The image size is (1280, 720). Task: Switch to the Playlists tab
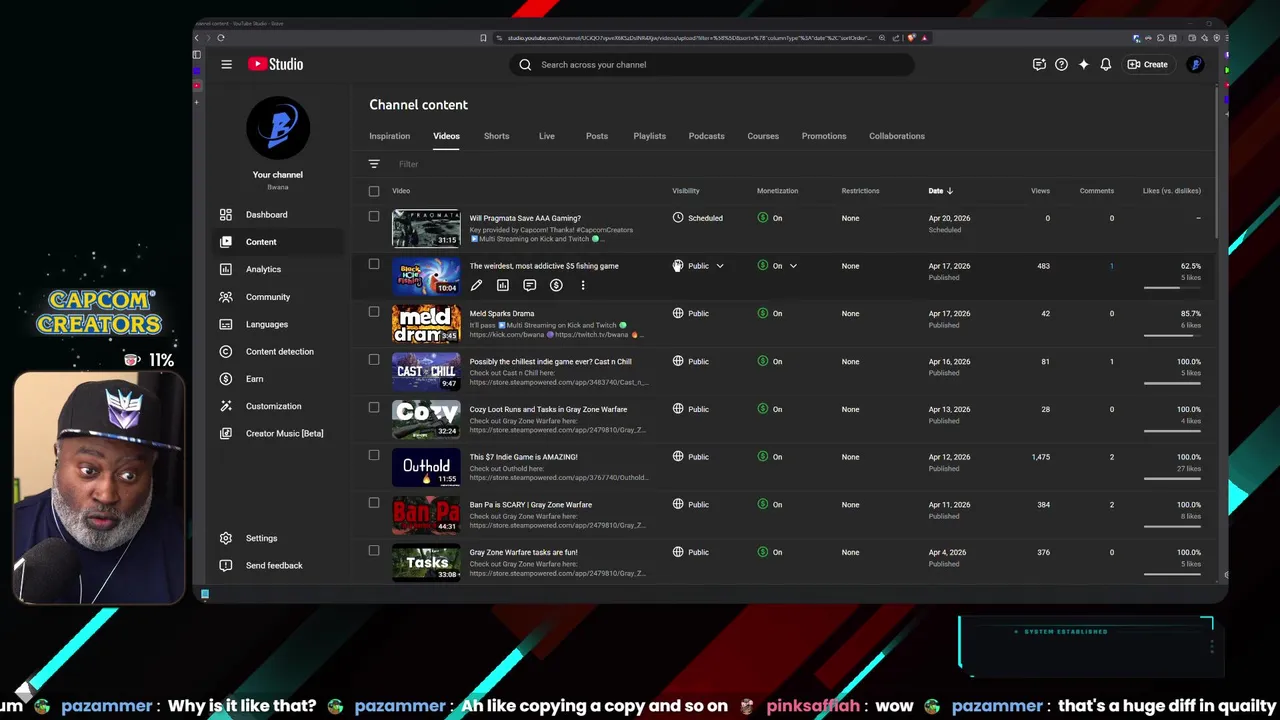pos(649,136)
